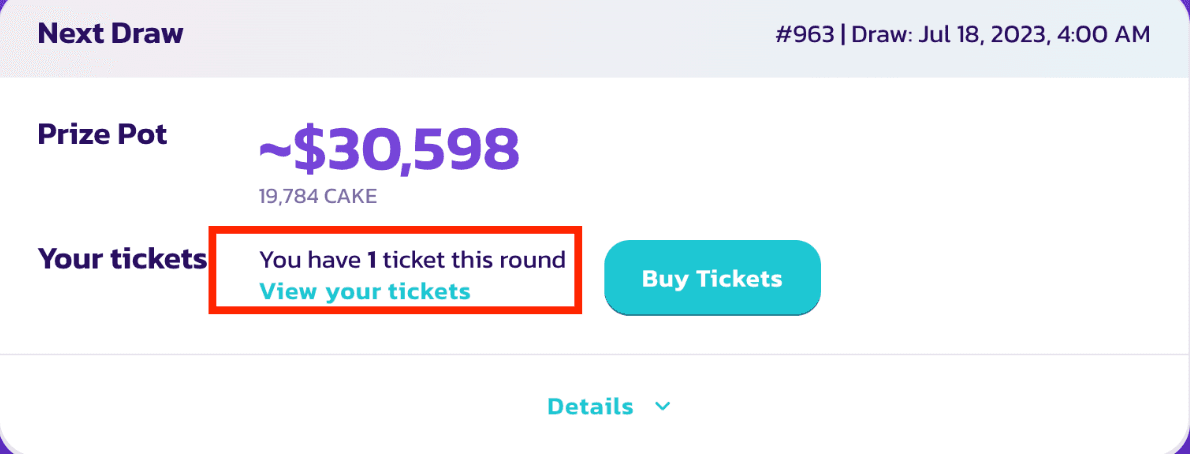Screen dimensions: 1192x454
Task: Click the Next Draw heading
Action: coord(110,33)
